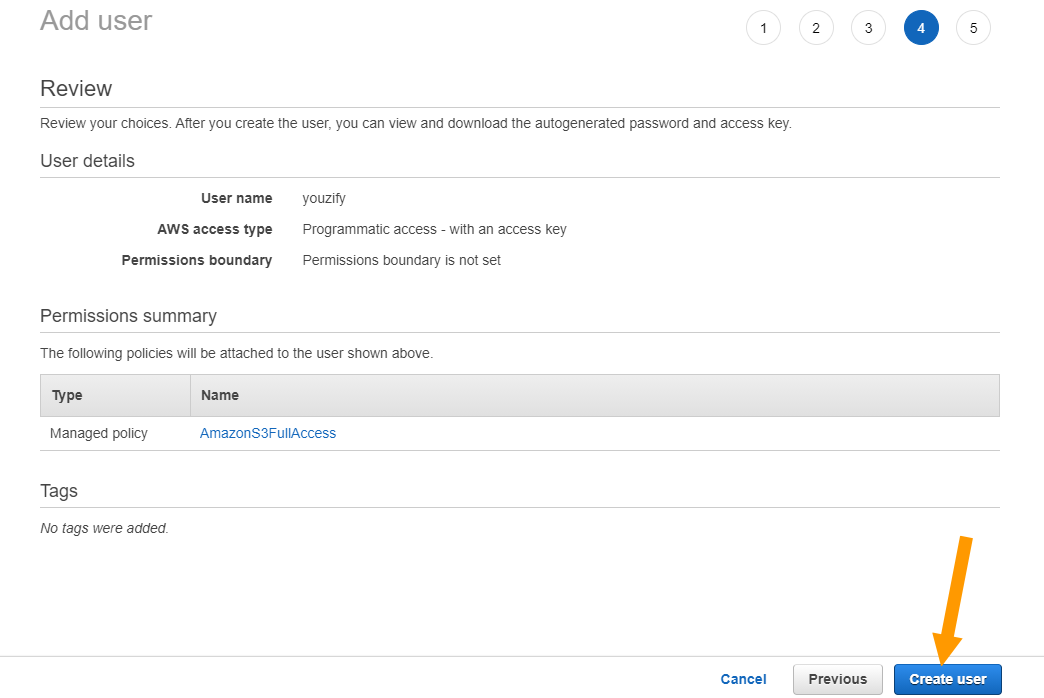The width and height of the screenshot is (1044, 698).
Task: Click the 'No tags were added.' text
Action: pos(105,528)
